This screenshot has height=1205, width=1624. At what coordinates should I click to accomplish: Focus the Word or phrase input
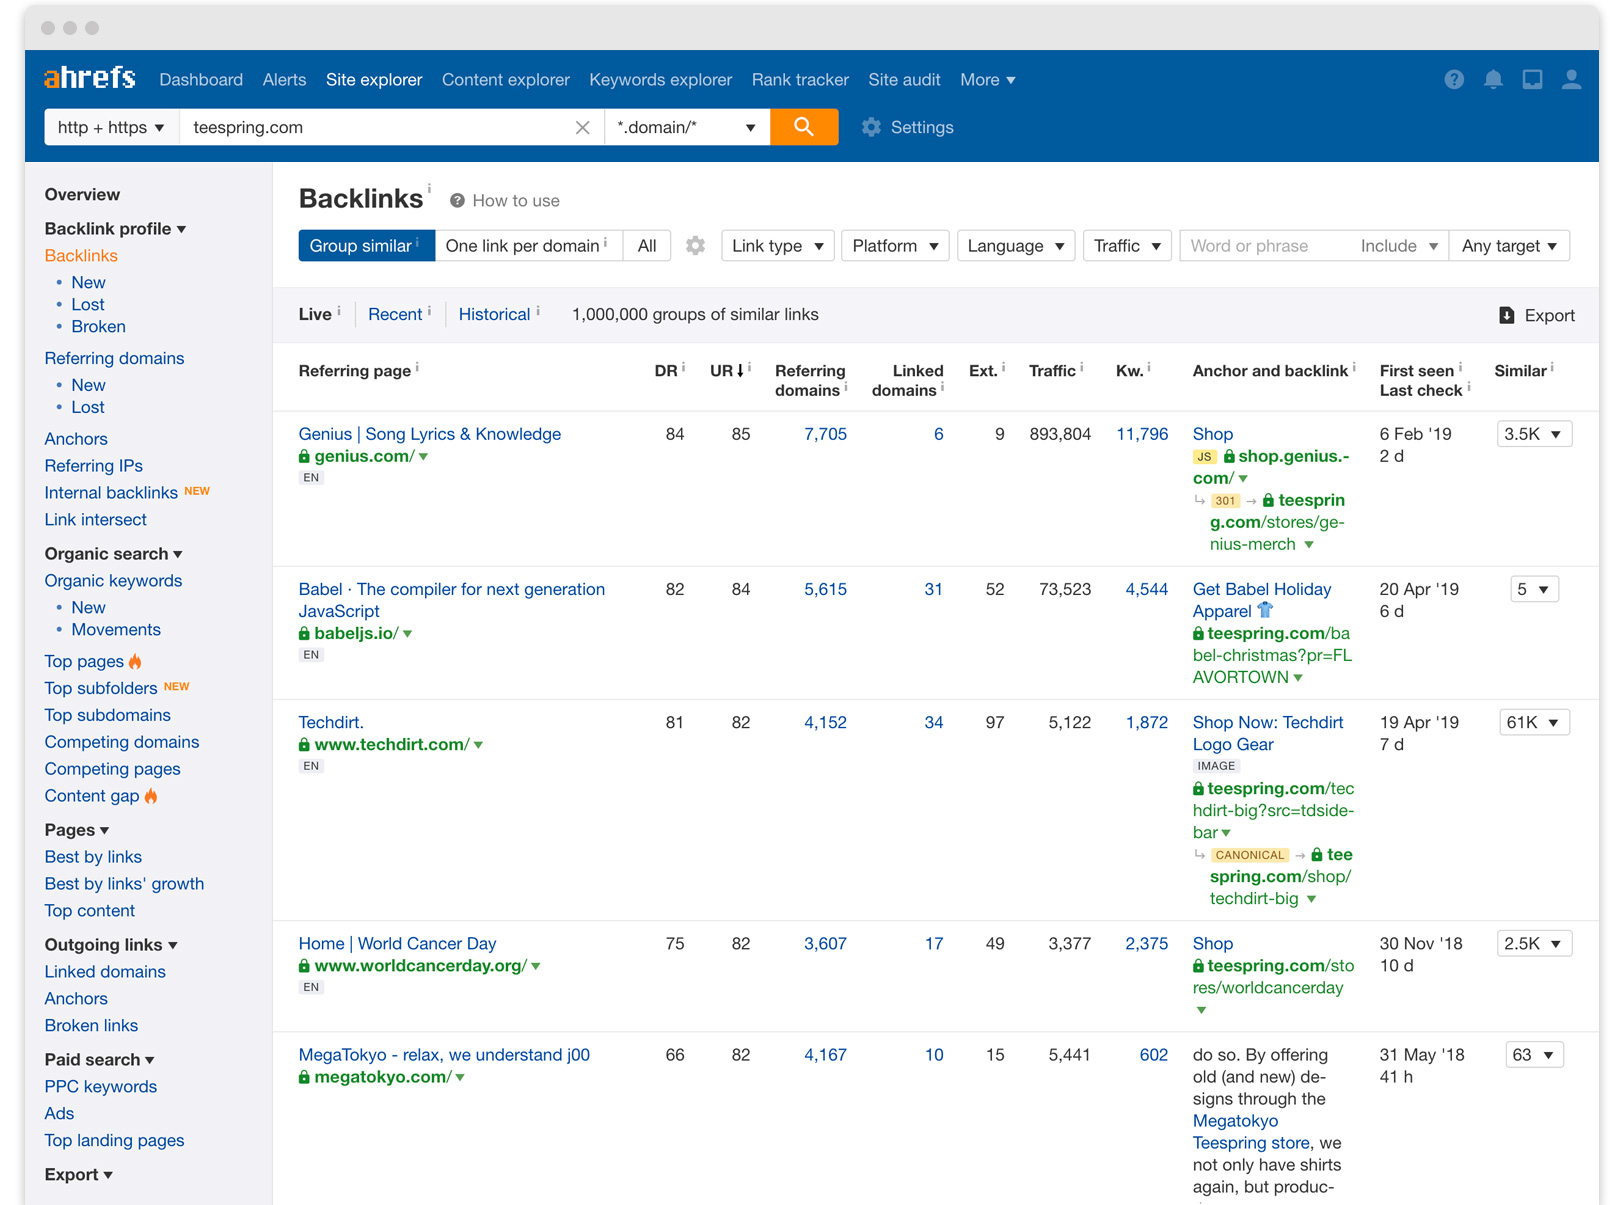click(x=1265, y=246)
